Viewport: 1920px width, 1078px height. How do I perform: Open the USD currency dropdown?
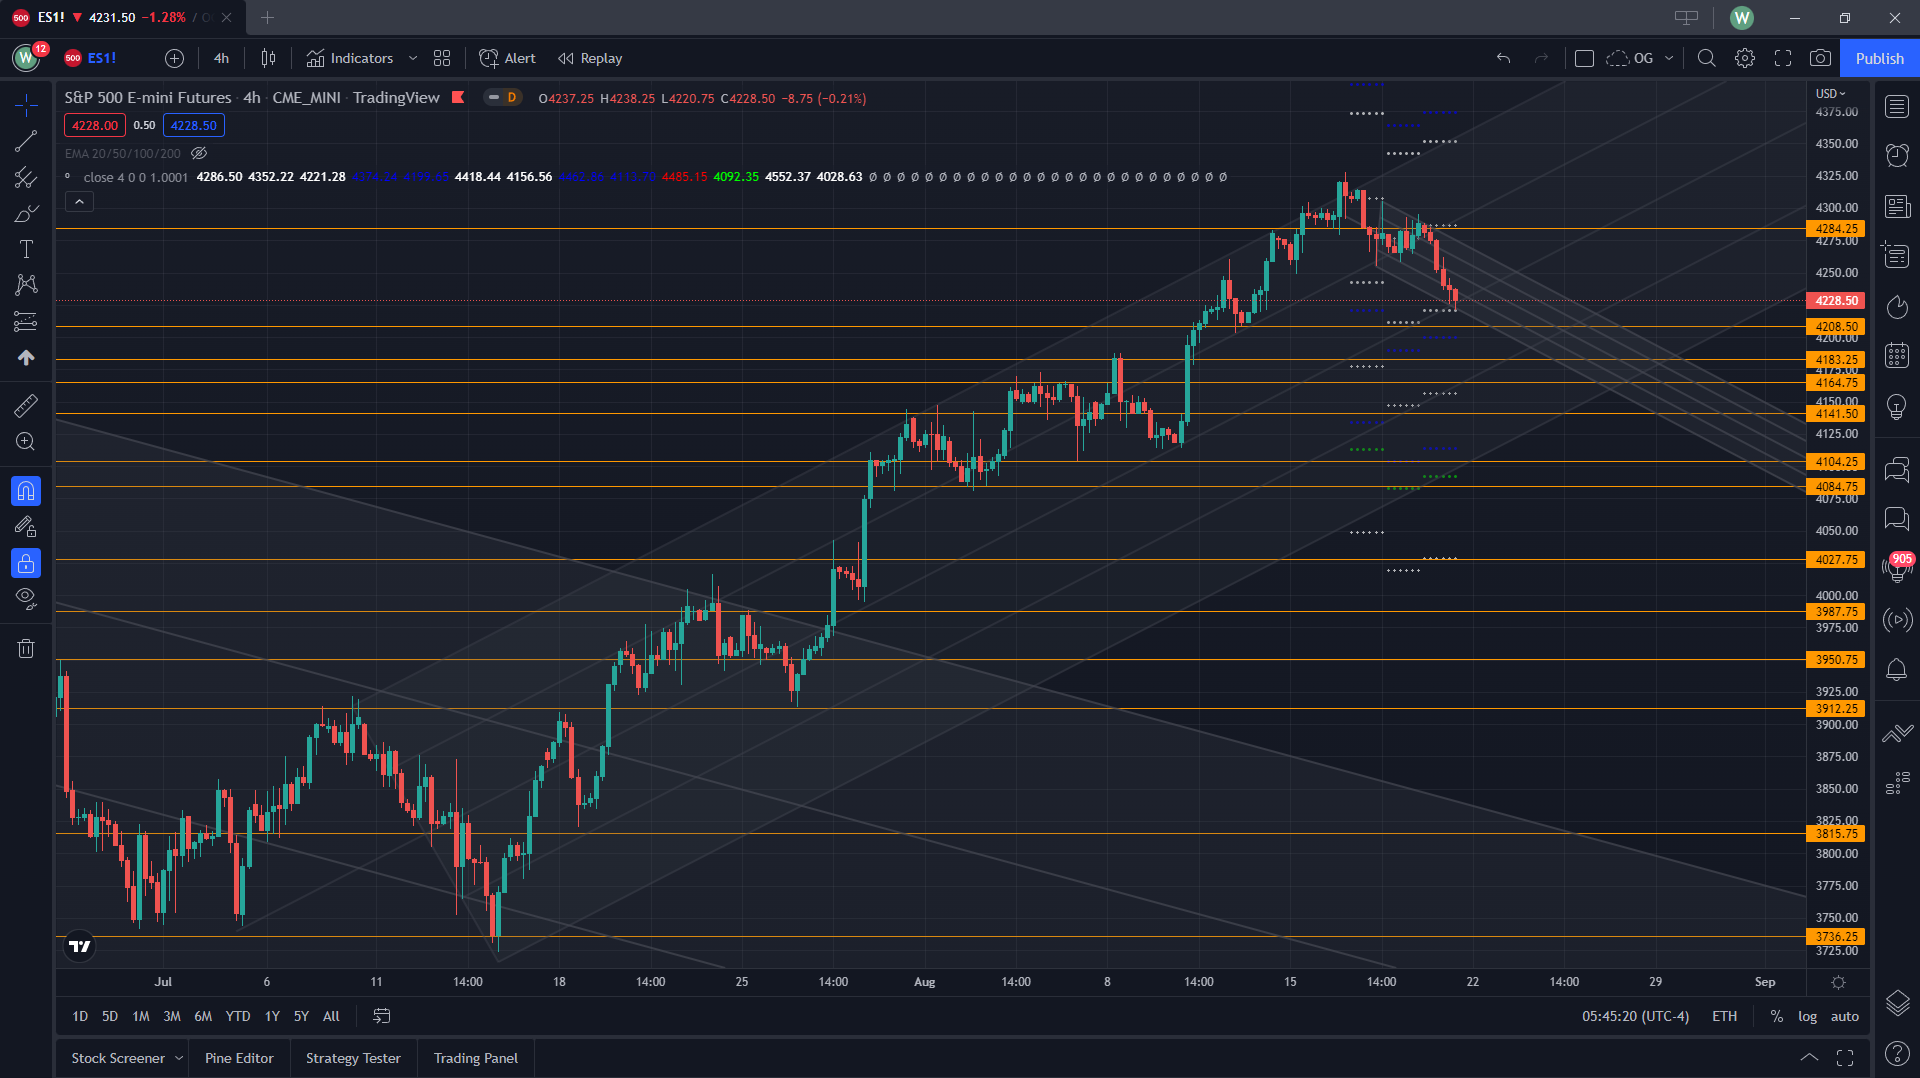click(x=1831, y=93)
